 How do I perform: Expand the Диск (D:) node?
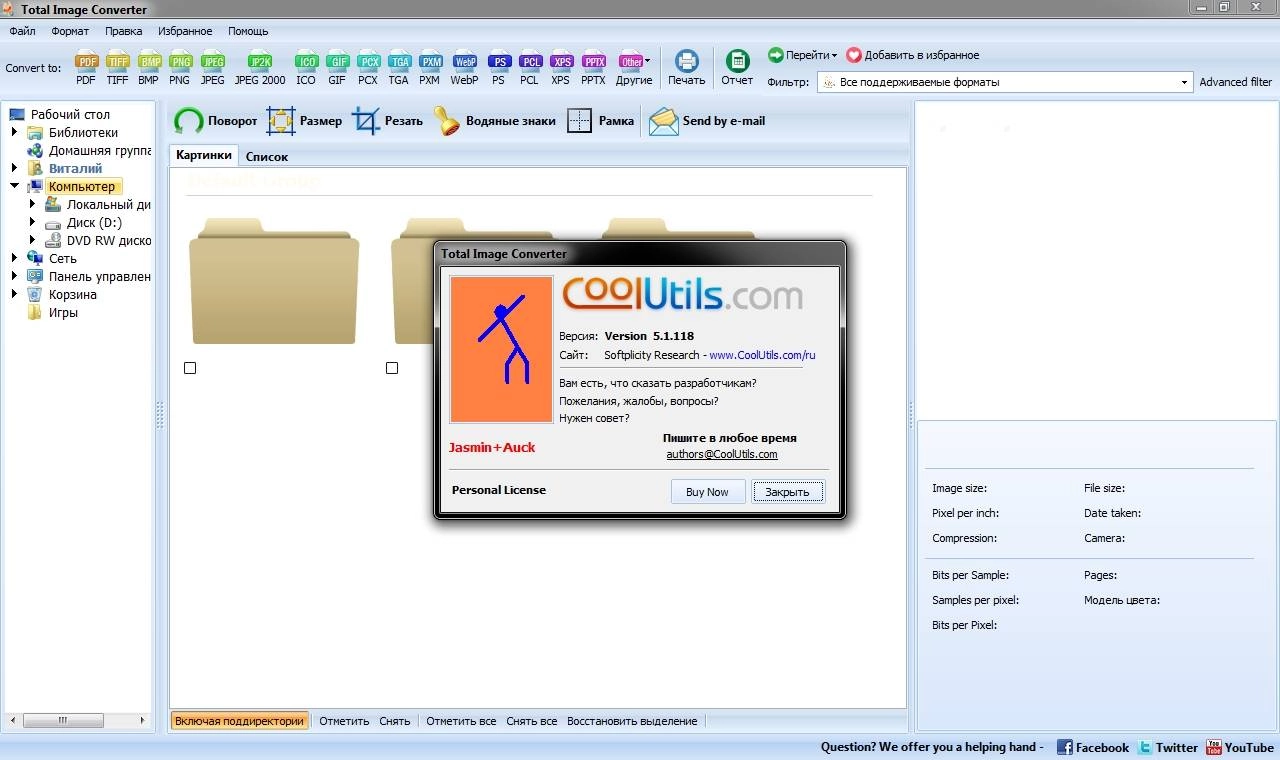click(x=33, y=222)
